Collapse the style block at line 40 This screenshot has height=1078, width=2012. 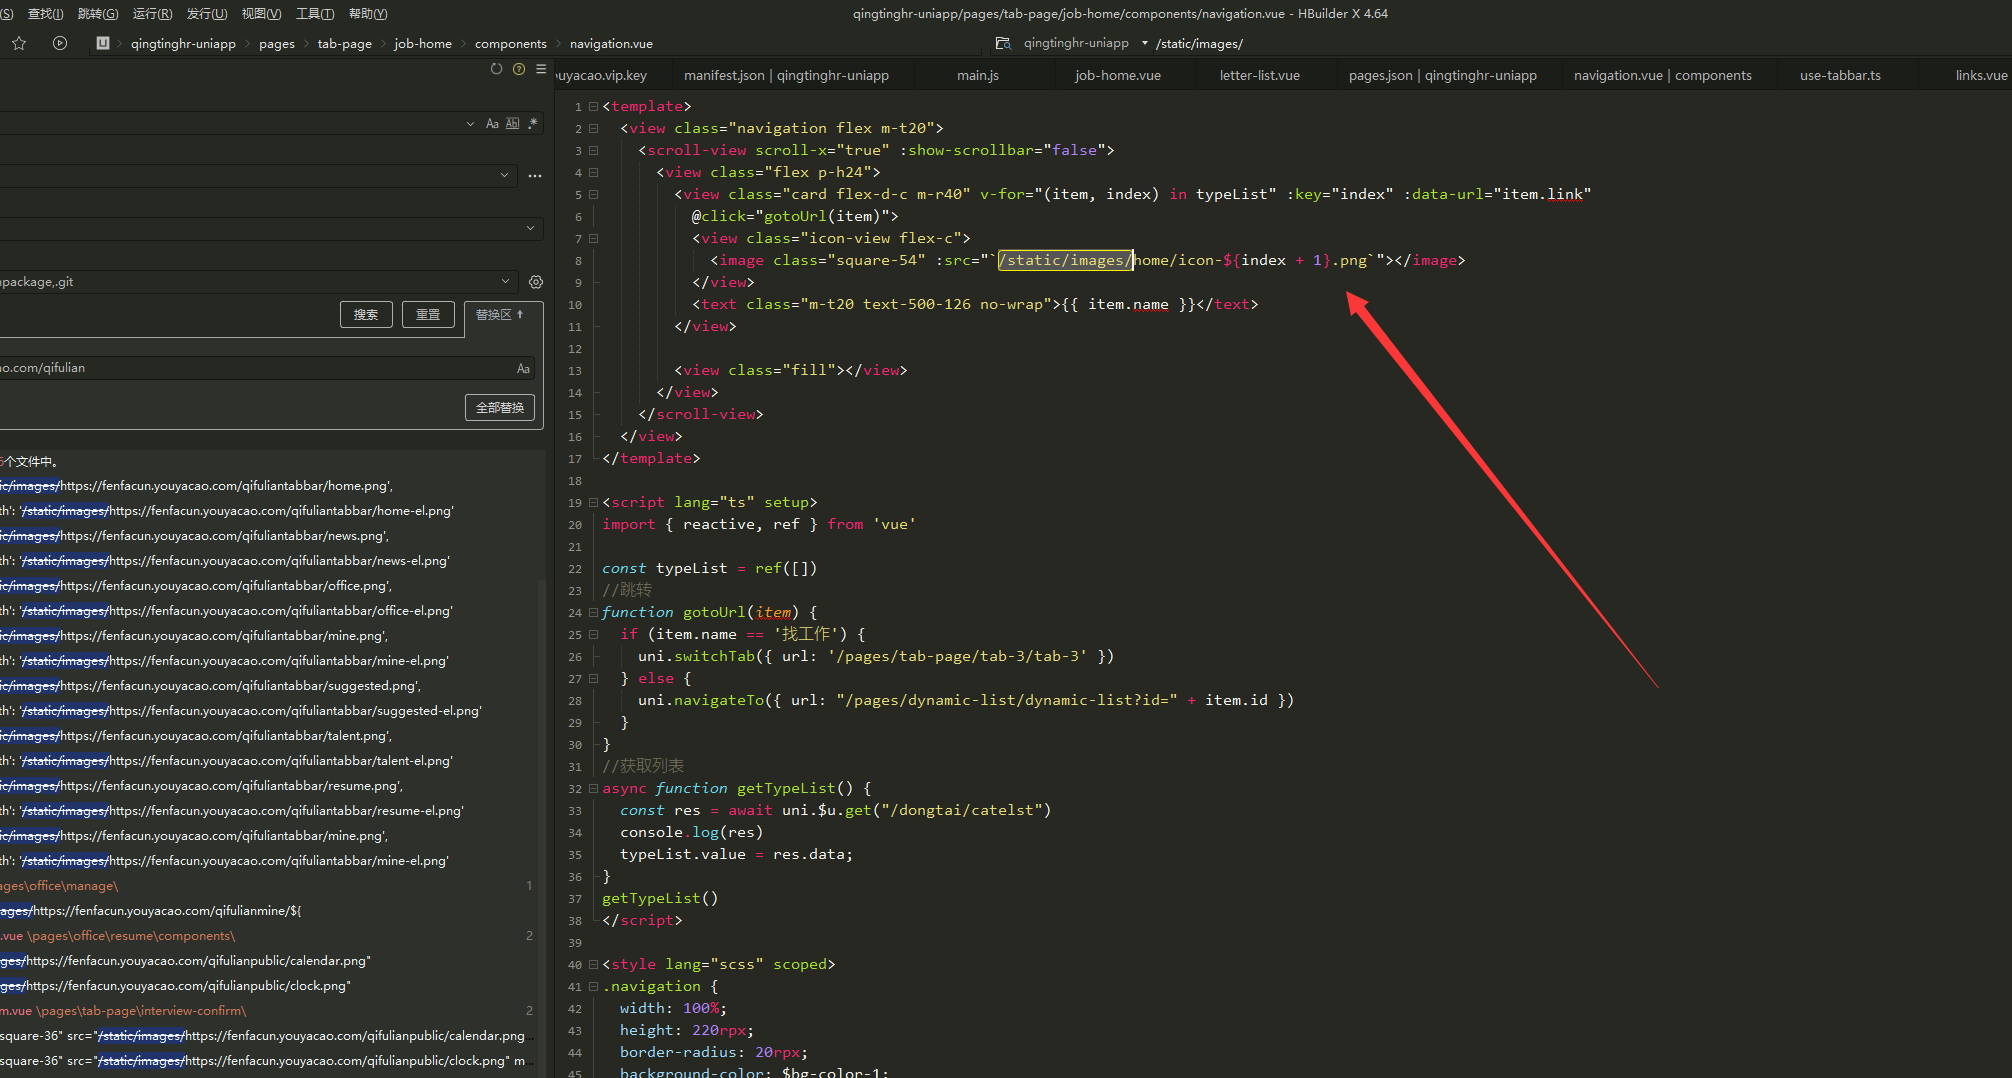click(593, 964)
